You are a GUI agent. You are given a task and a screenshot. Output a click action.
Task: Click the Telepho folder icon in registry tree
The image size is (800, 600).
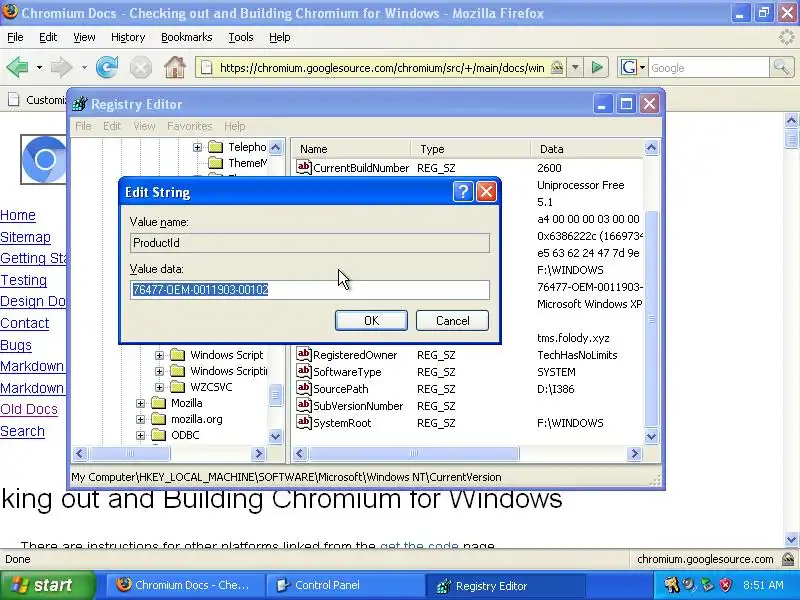click(x=216, y=147)
